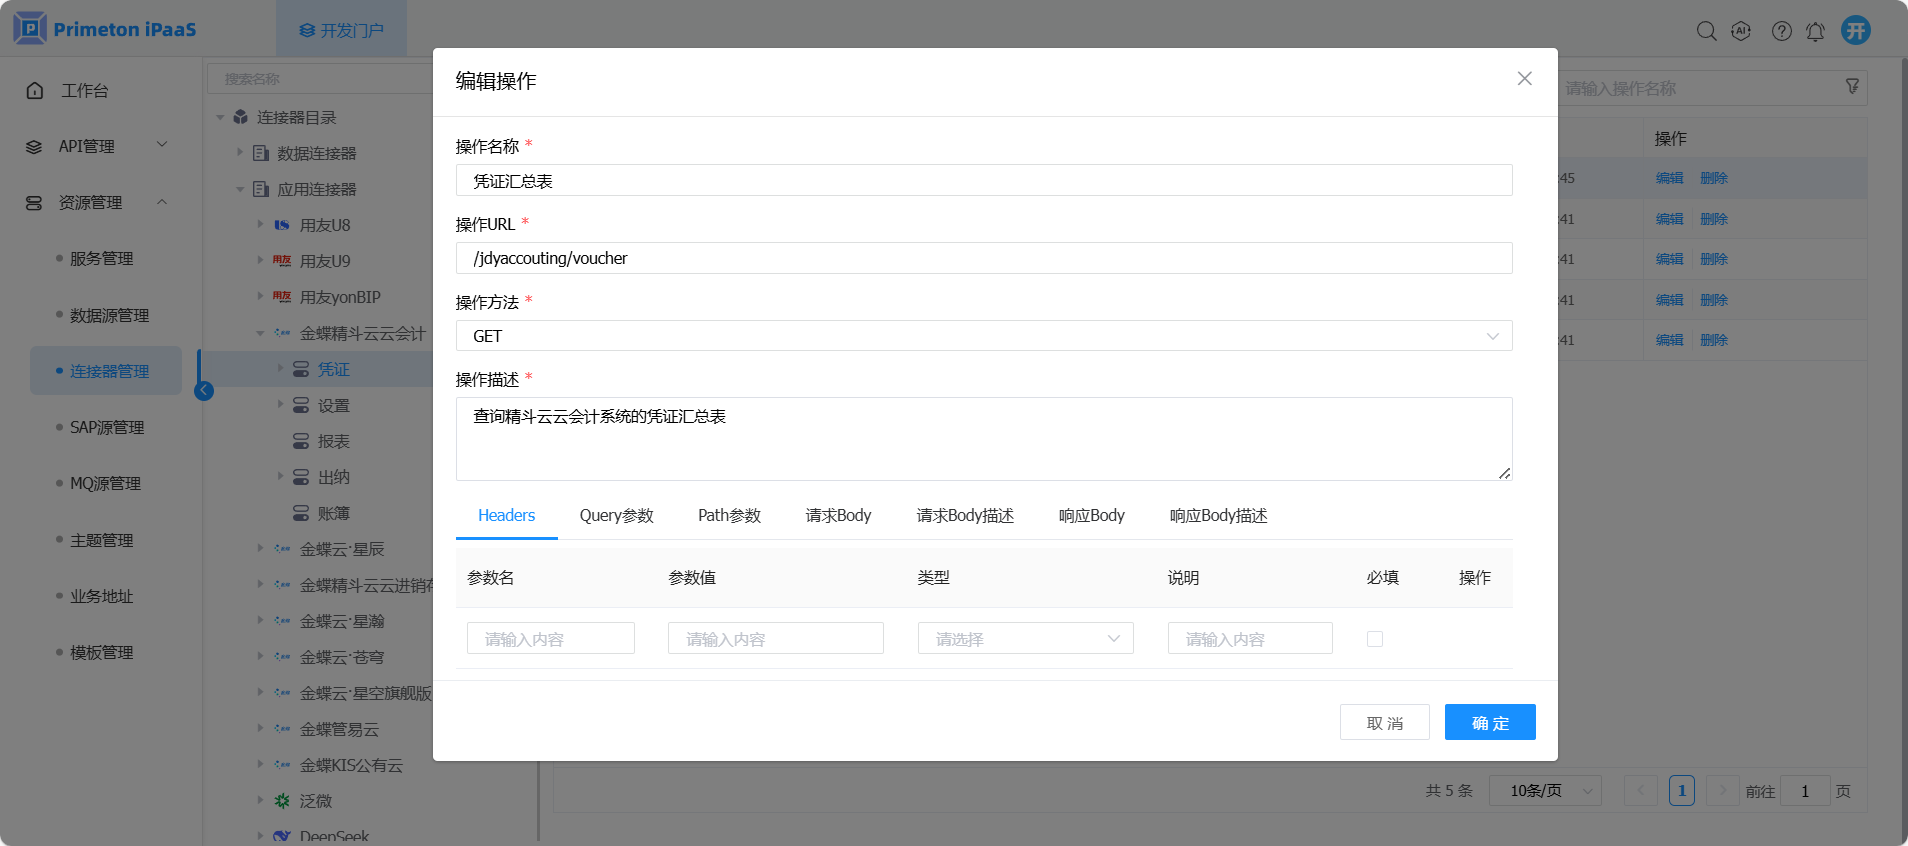Viewport: 1908px width, 846px height.
Task: Click the search magnifier icon in header
Action: [1706, 31]
